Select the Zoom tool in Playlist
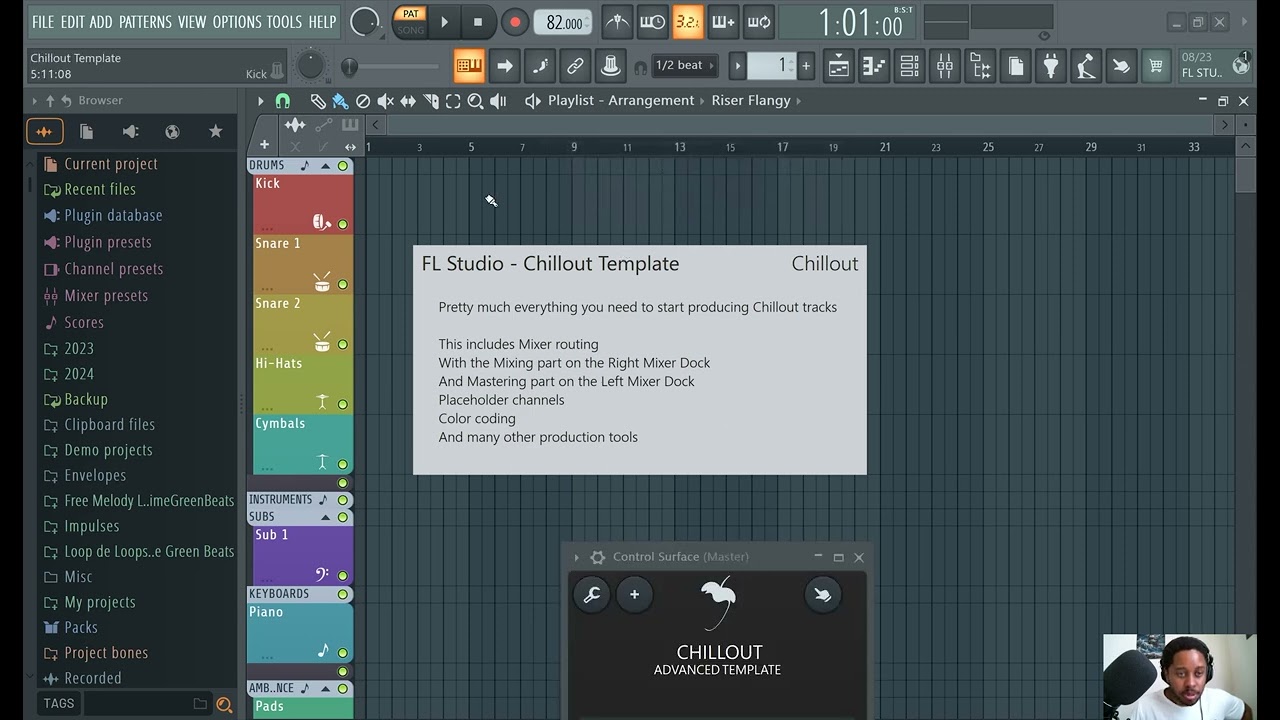 476,101
